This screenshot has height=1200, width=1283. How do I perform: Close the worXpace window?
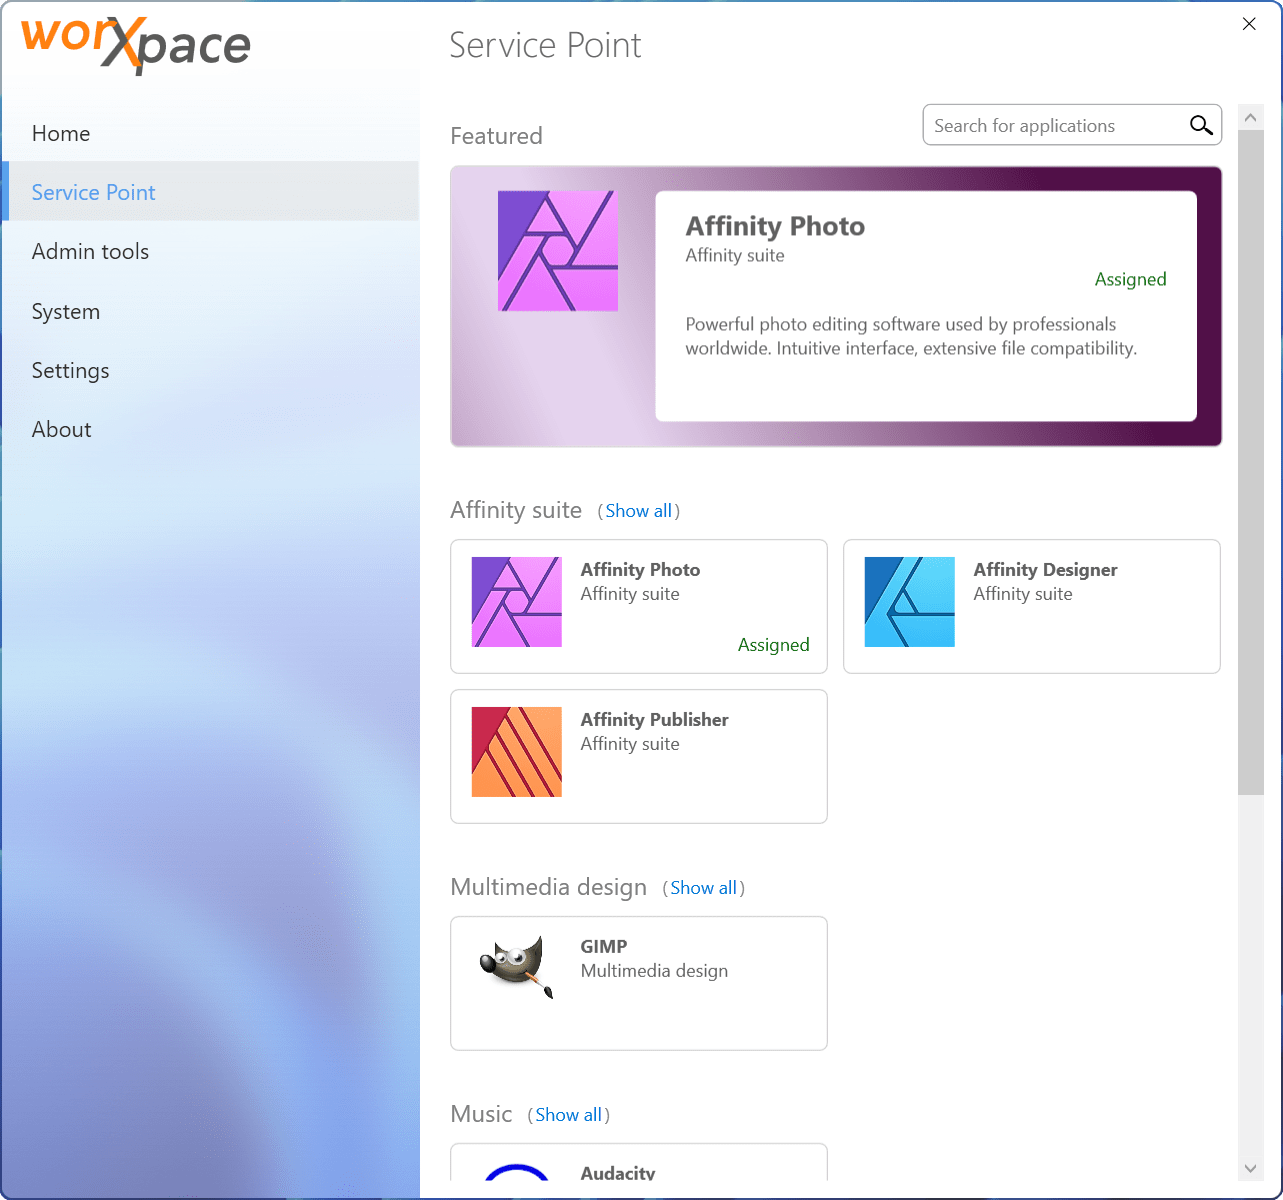pyautogui.click(x=1249, y=24)
